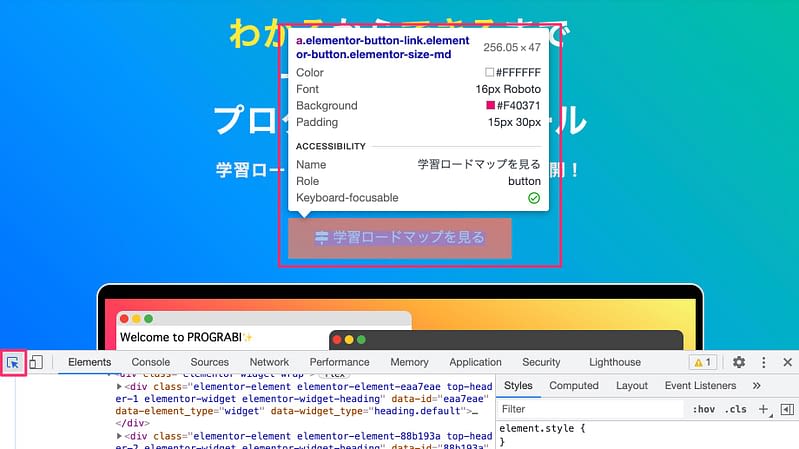Switch to the Console tab
The height and width of the screenshot is (449, 799).
[x=151, y=362]
